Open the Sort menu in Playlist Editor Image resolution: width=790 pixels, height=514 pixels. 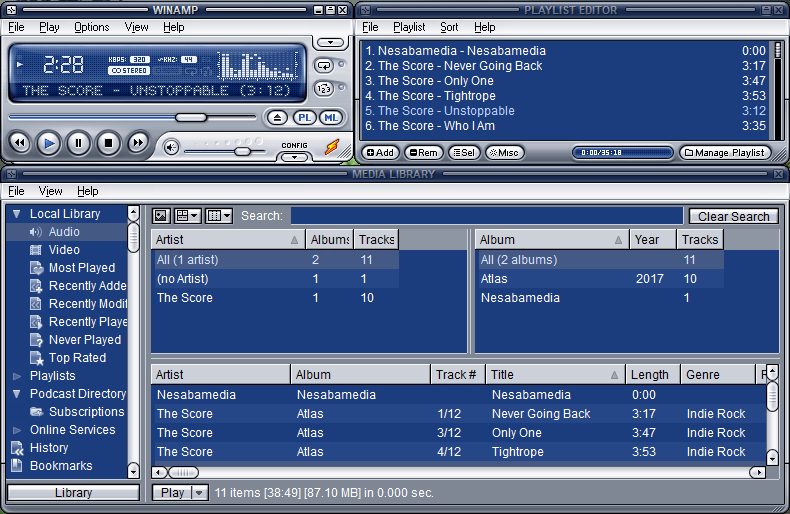pyautogui.click(x=450, y=27)
